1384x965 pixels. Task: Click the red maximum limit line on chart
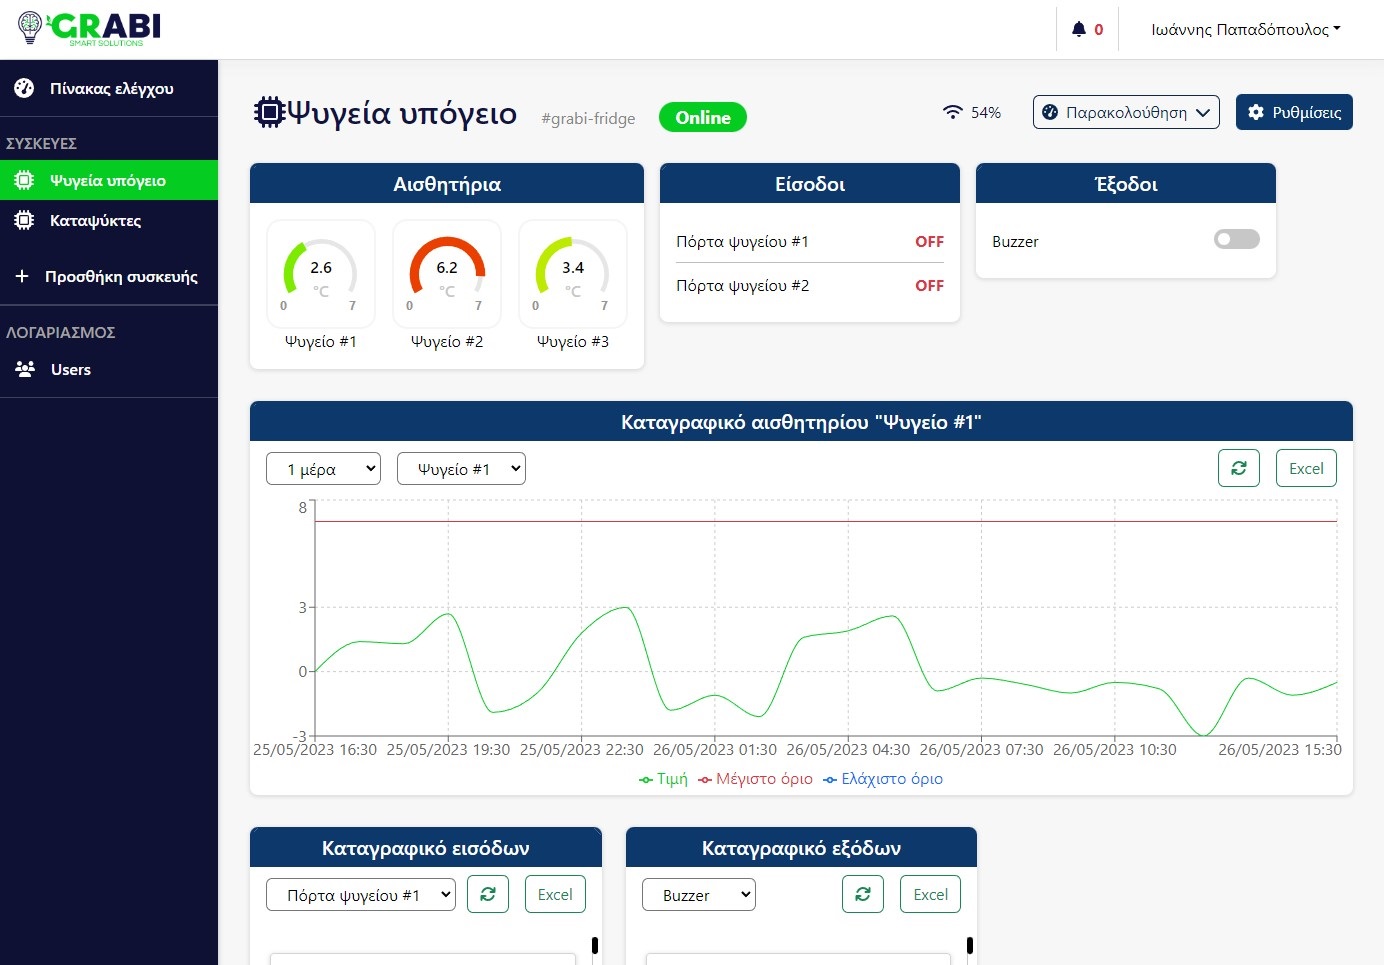(826, 522)
